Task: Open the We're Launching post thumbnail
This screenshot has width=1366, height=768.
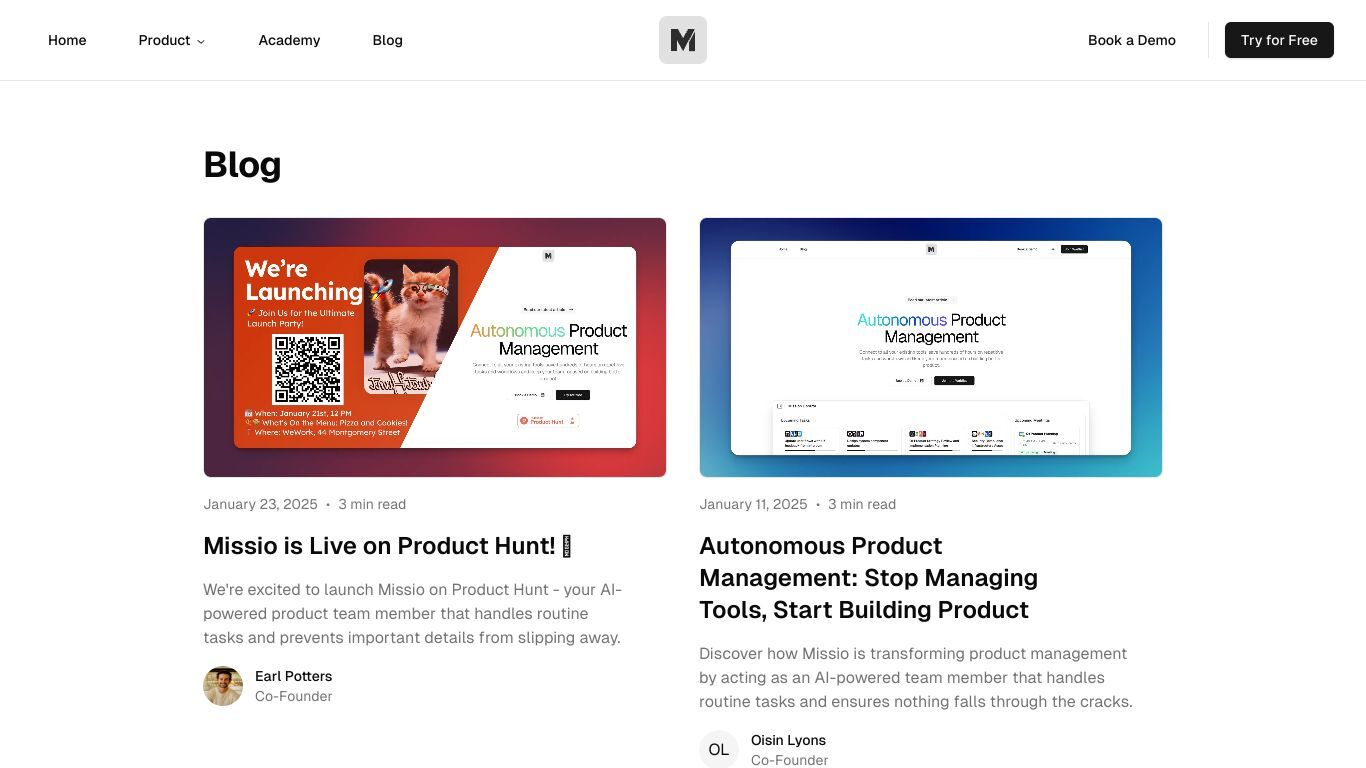Action: coord(435,347)
